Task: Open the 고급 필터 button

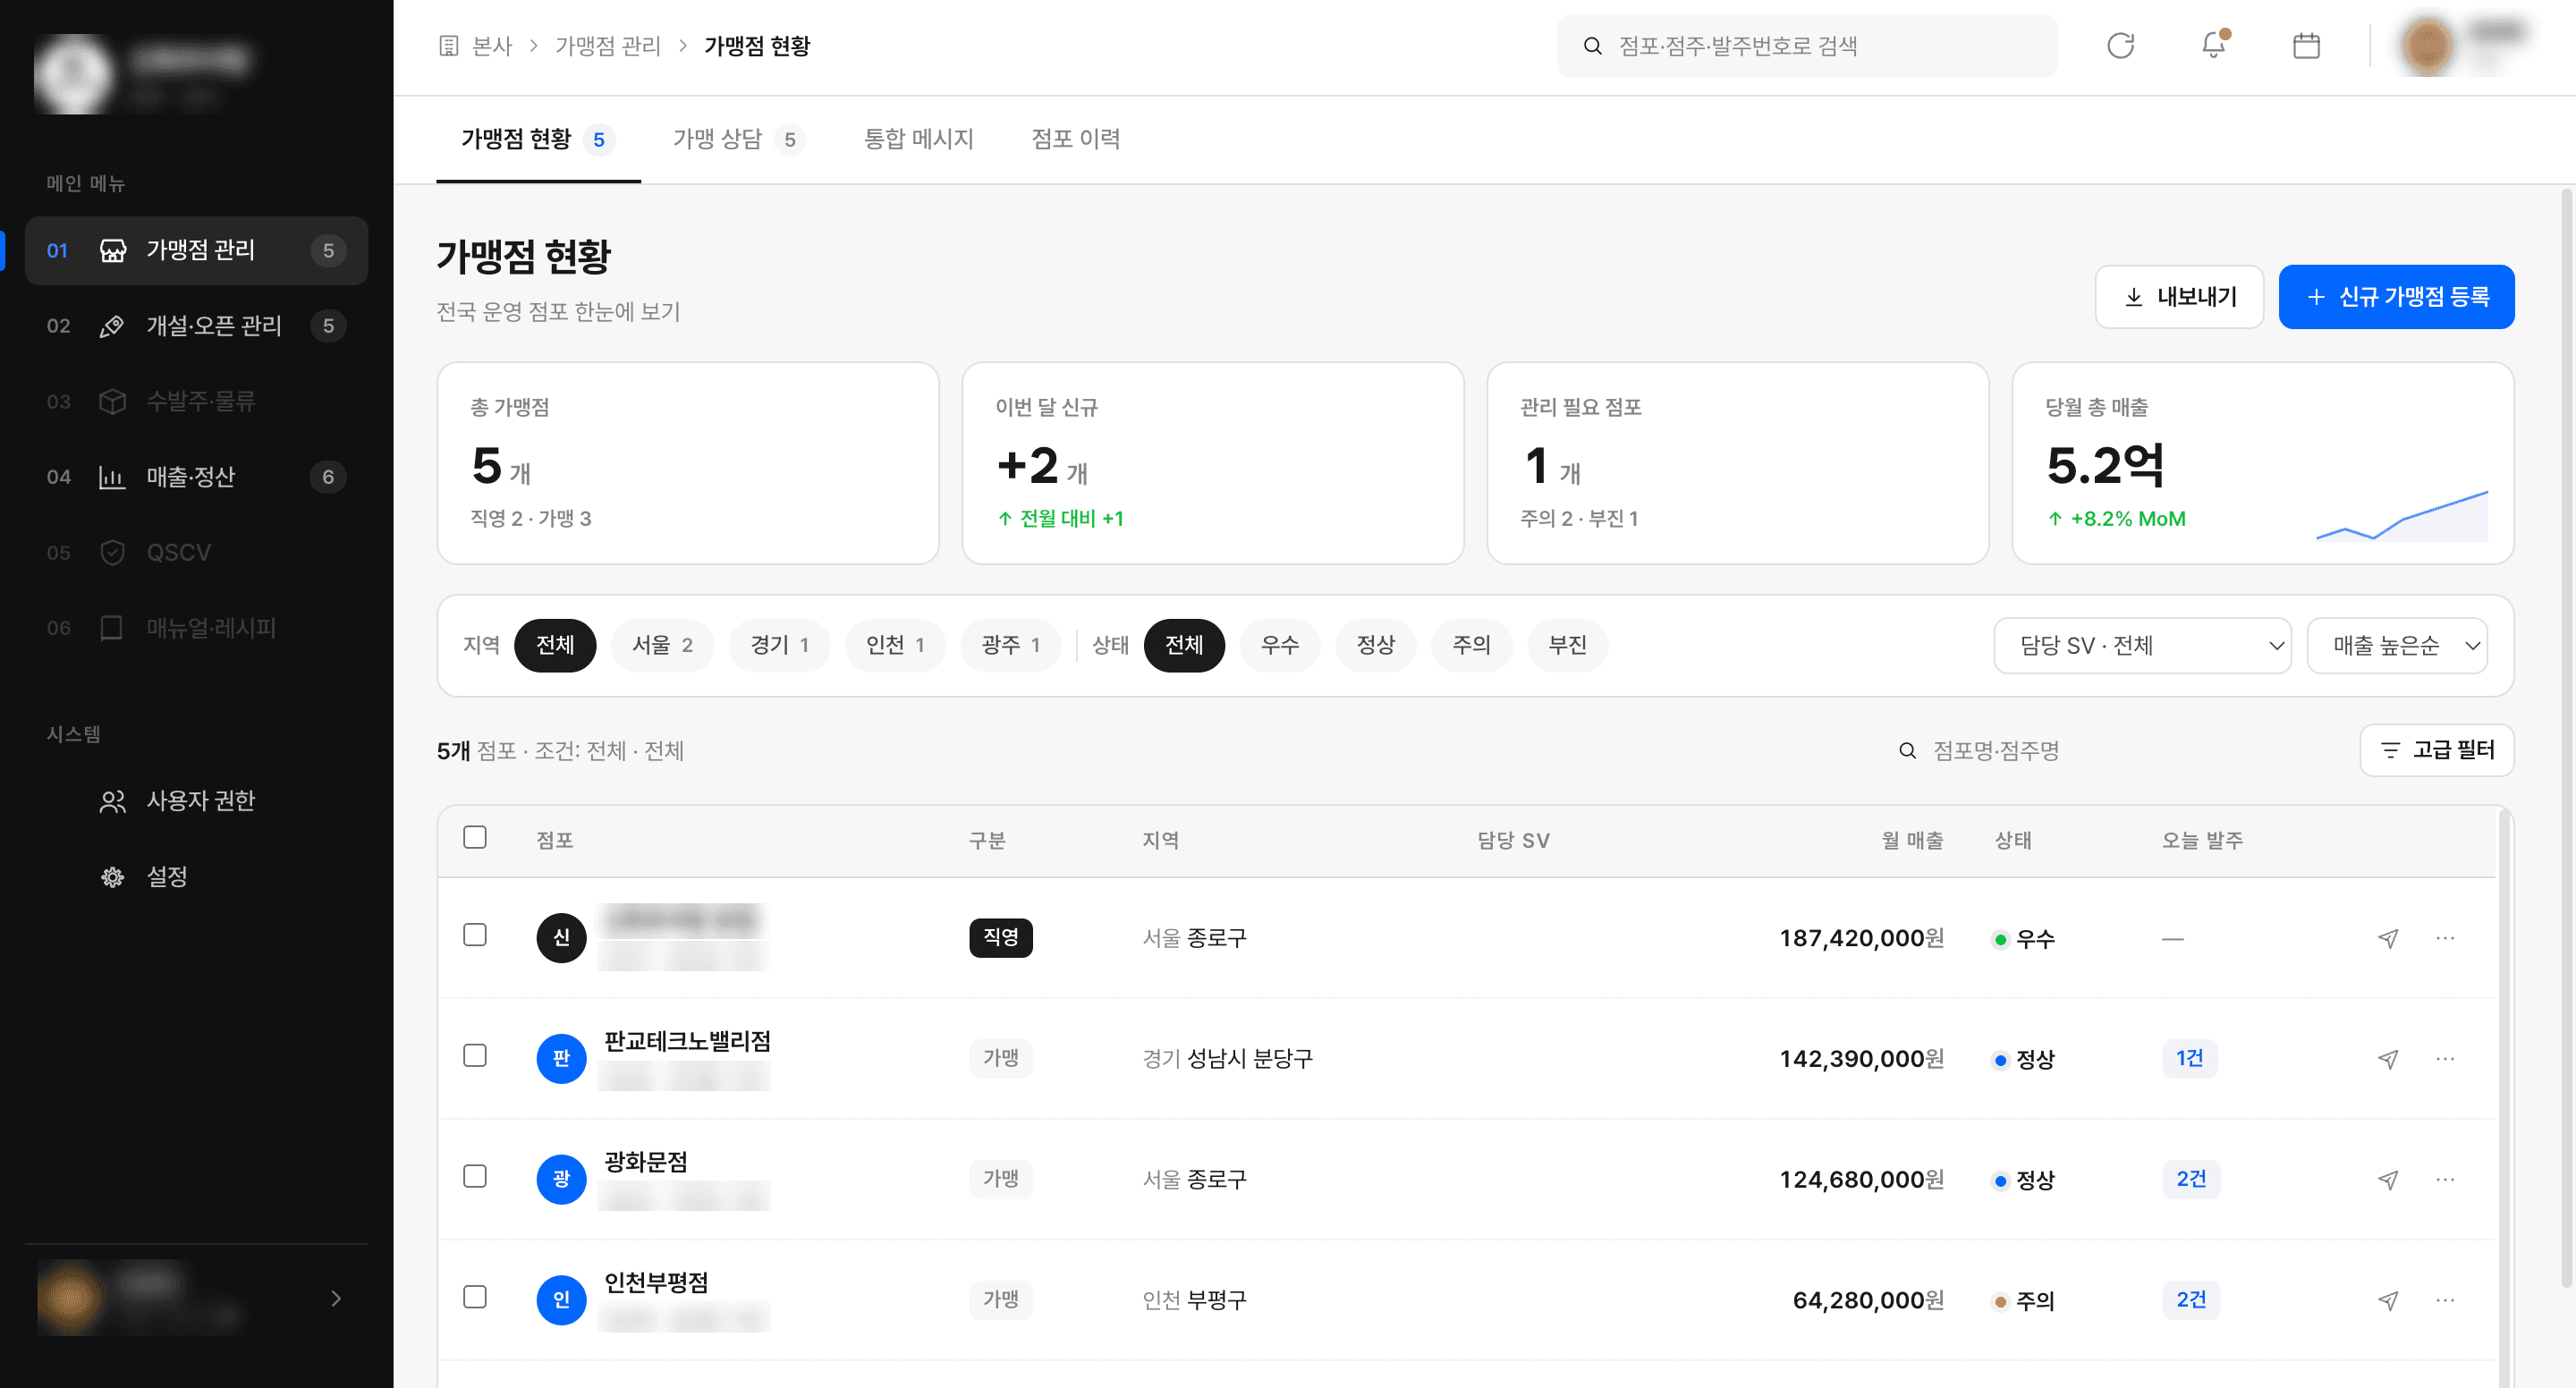Action: pos(2436,751)
